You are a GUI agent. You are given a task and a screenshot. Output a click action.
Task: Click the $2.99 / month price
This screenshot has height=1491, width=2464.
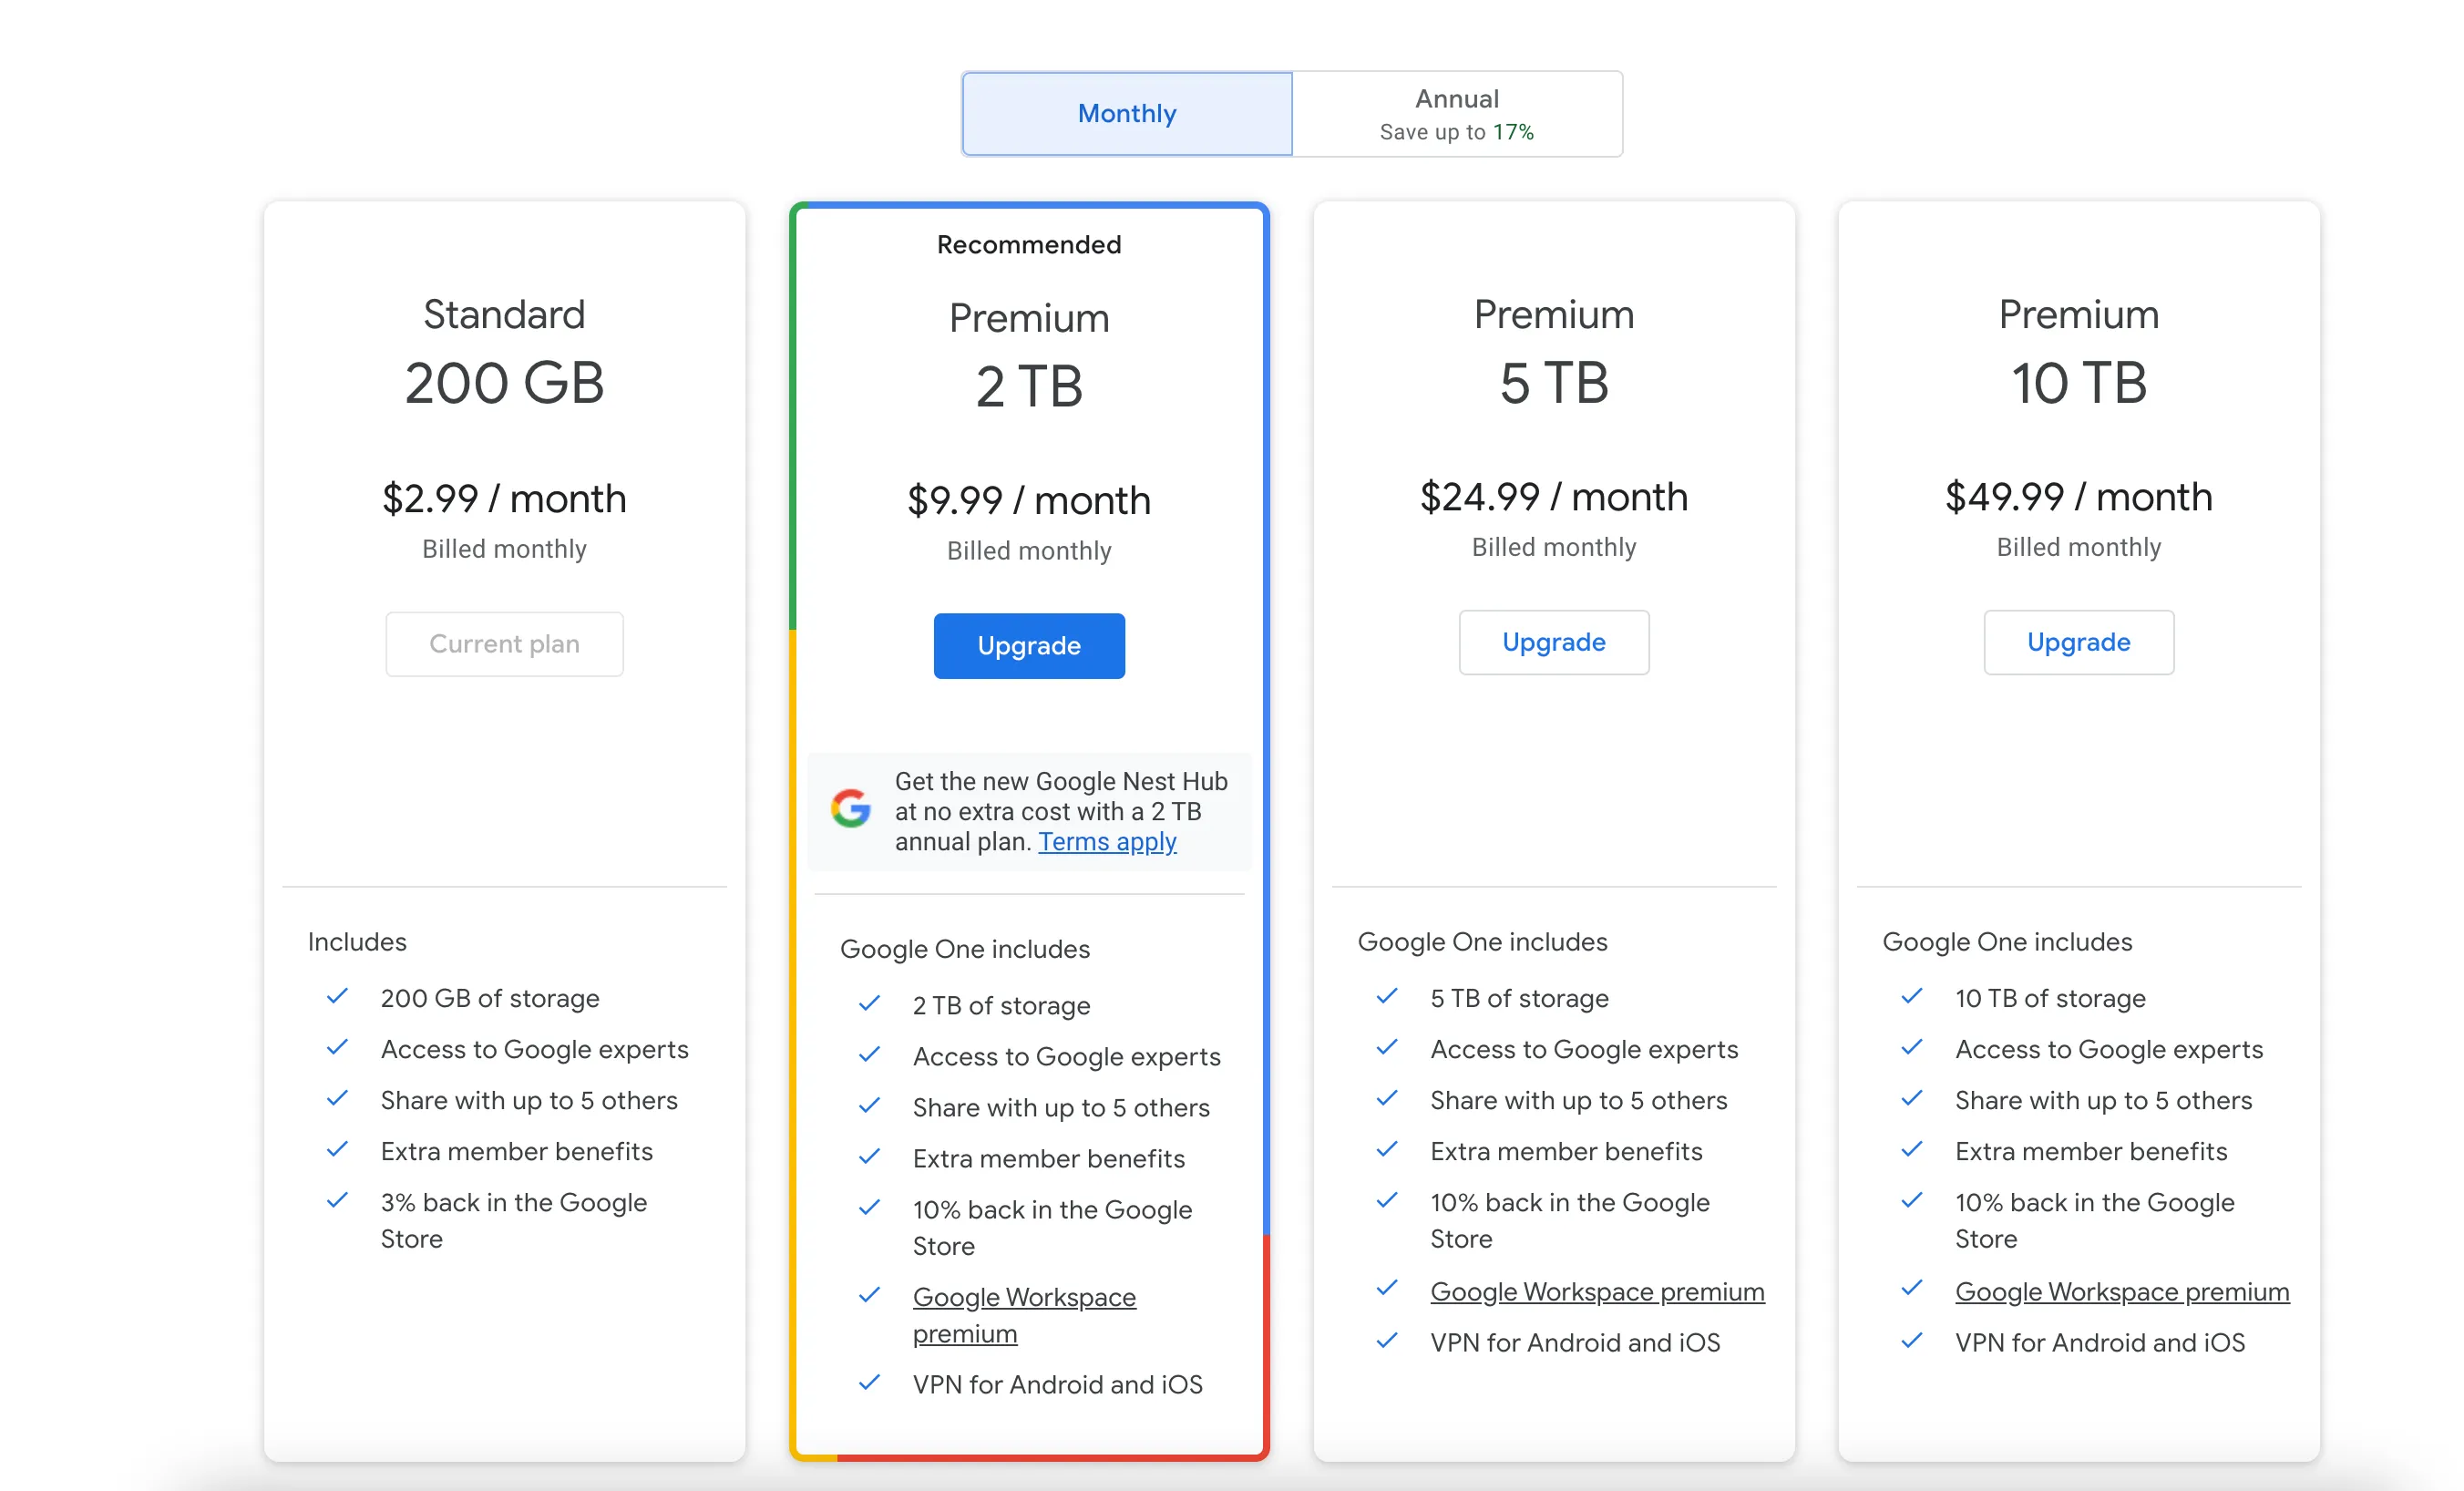pyautogui.click(x=504, y=499)
